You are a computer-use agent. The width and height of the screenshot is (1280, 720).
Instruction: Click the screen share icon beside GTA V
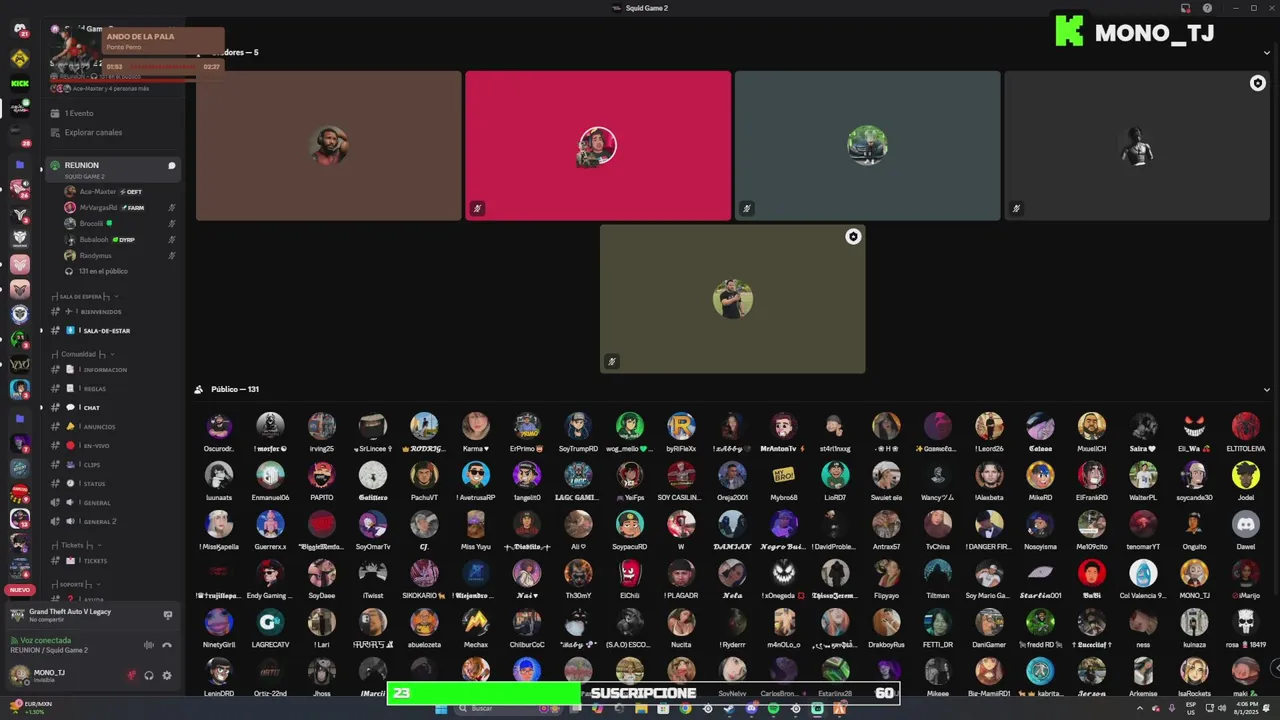tap(168, 615)
